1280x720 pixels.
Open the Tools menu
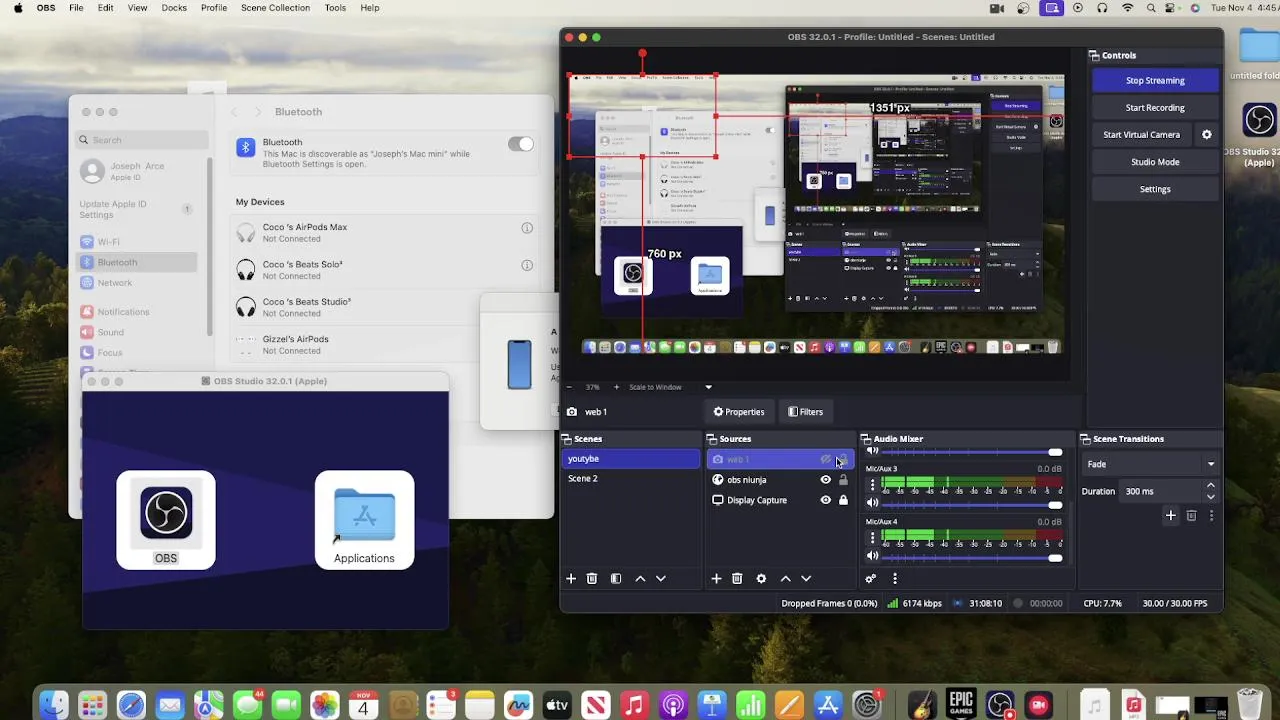pos(335,8)
